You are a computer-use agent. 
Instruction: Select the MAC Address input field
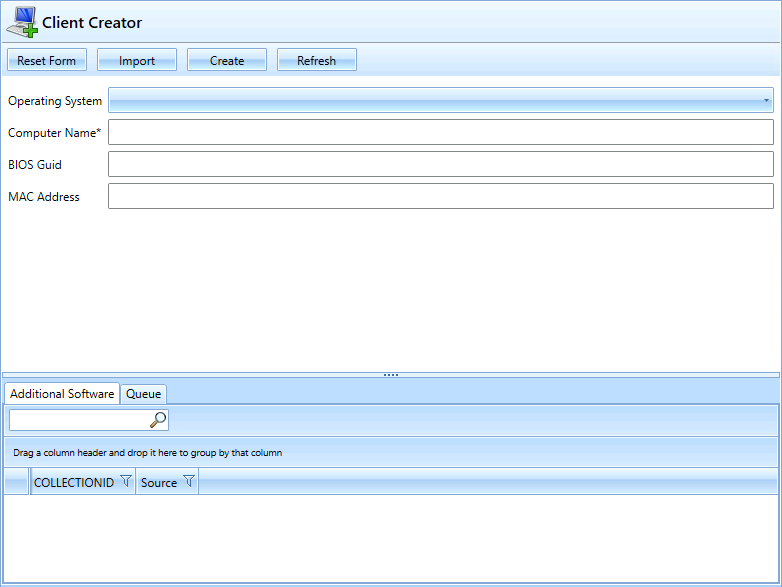coord(440,197)
